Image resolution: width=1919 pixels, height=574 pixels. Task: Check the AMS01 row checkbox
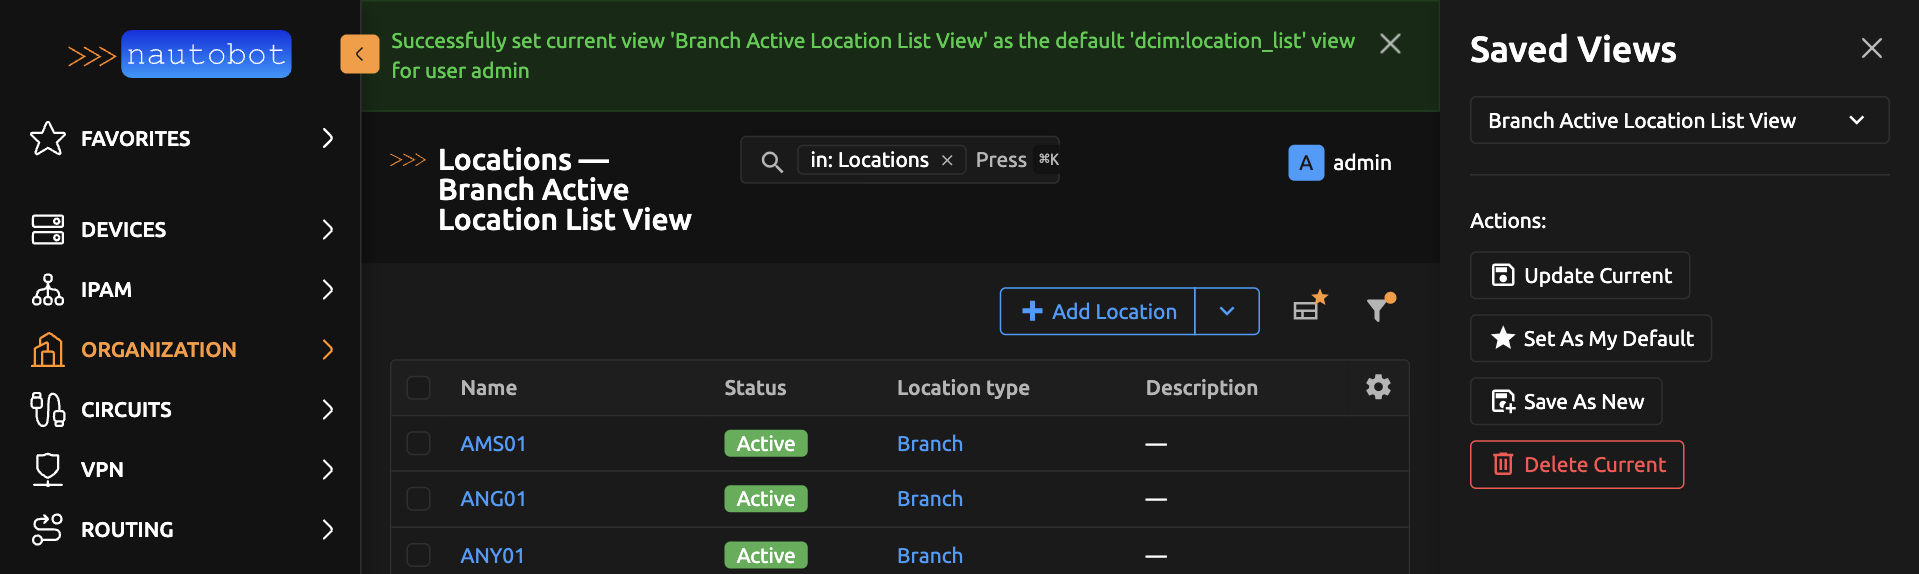pyautogui.click(x=419, y=443)
